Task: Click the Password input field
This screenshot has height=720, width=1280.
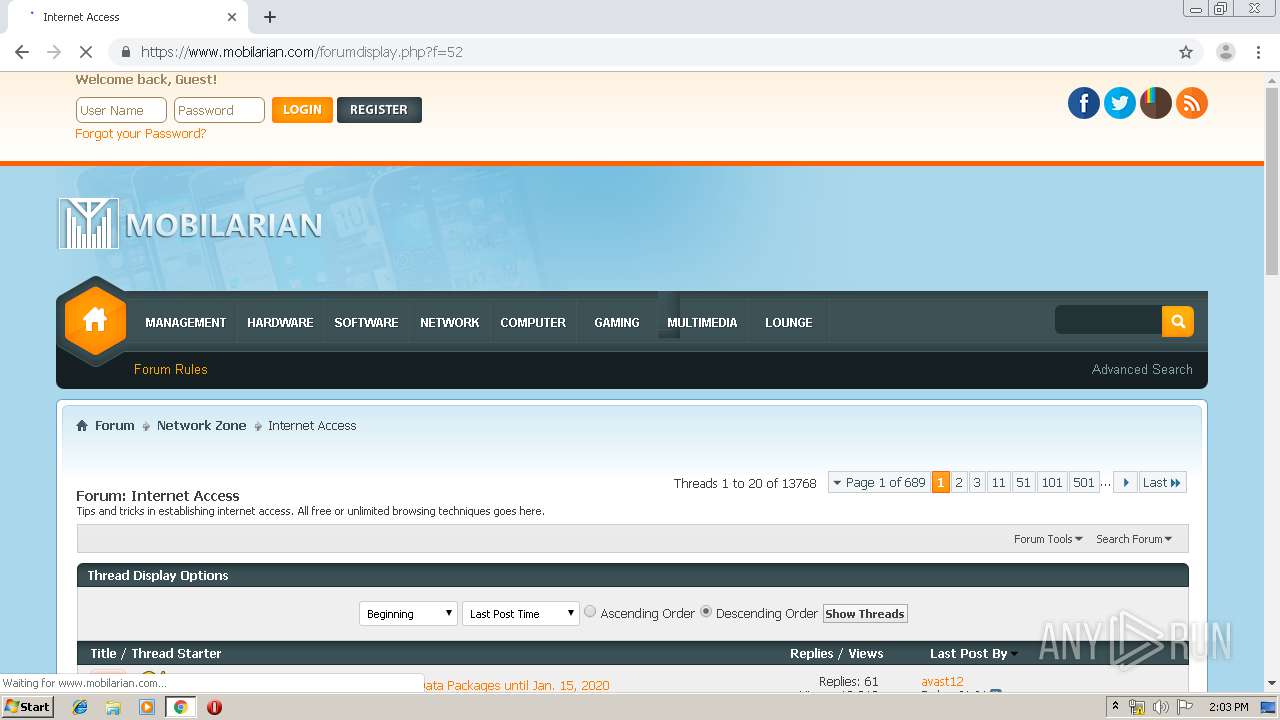Action: click(x=219, y=110)
